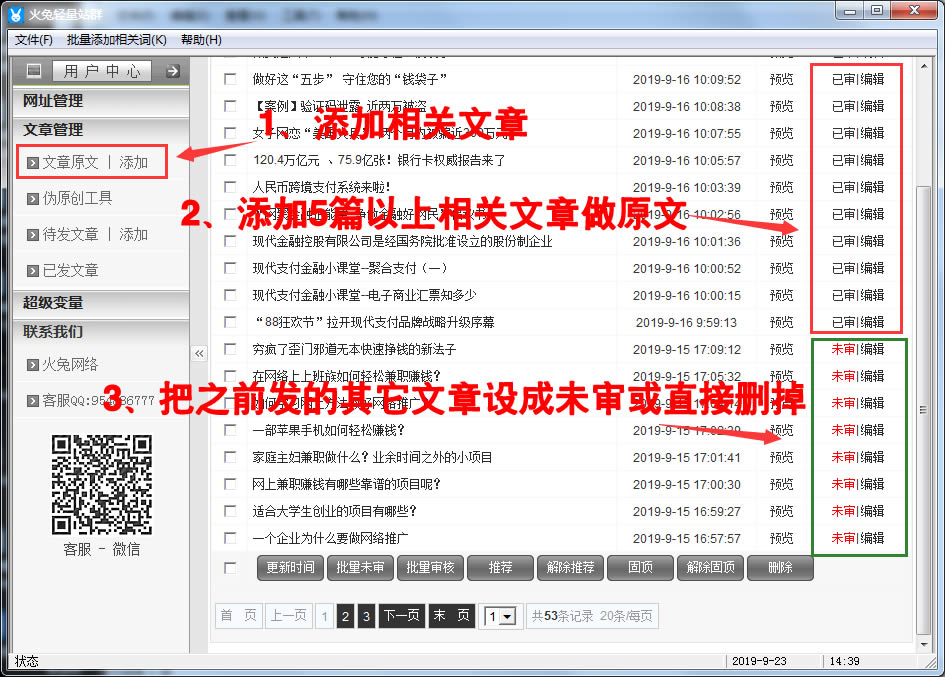Check the box for 家庭主妇兼职做什么 article
The height and width of the screenshot is (677, 945).
click(231, 457)
